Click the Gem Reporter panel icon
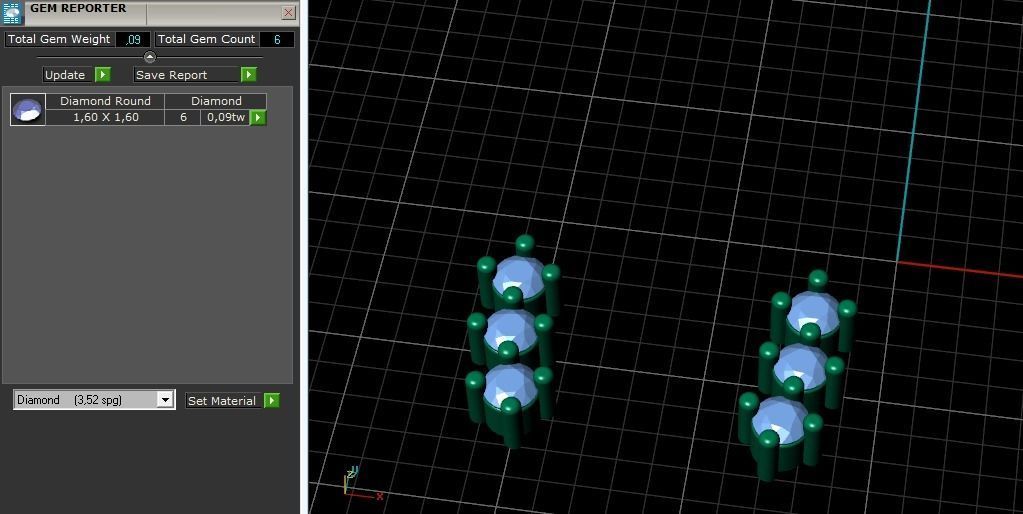Viewport: 1023px width, 514px height. point(12,13)
